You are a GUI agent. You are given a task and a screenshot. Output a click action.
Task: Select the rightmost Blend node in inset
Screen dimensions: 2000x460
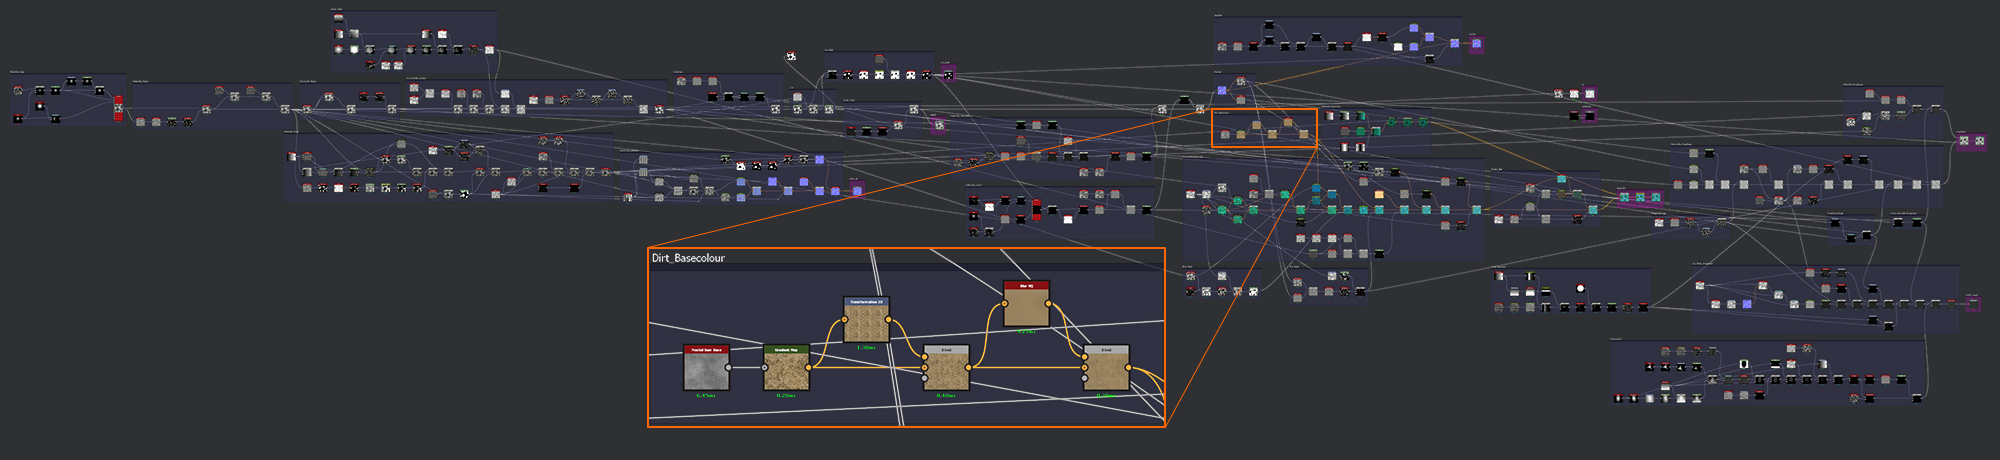click(x=1106, y=368)
